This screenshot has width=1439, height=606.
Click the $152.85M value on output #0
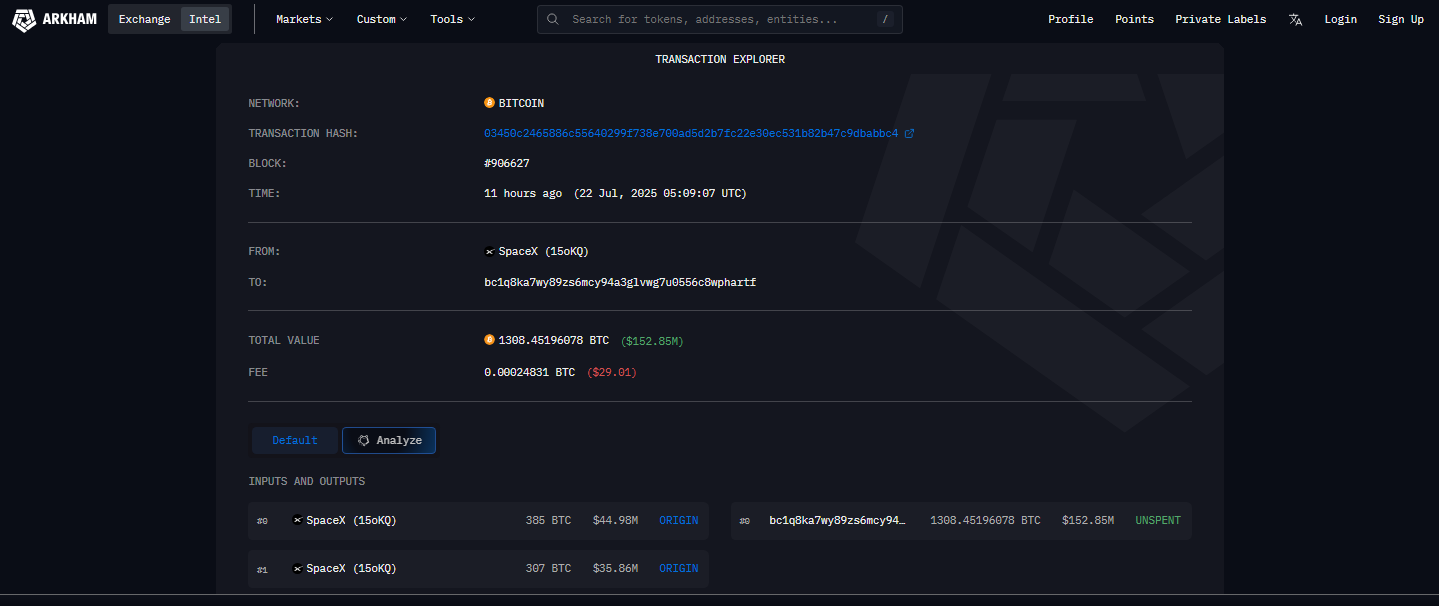pos(1088,520)
